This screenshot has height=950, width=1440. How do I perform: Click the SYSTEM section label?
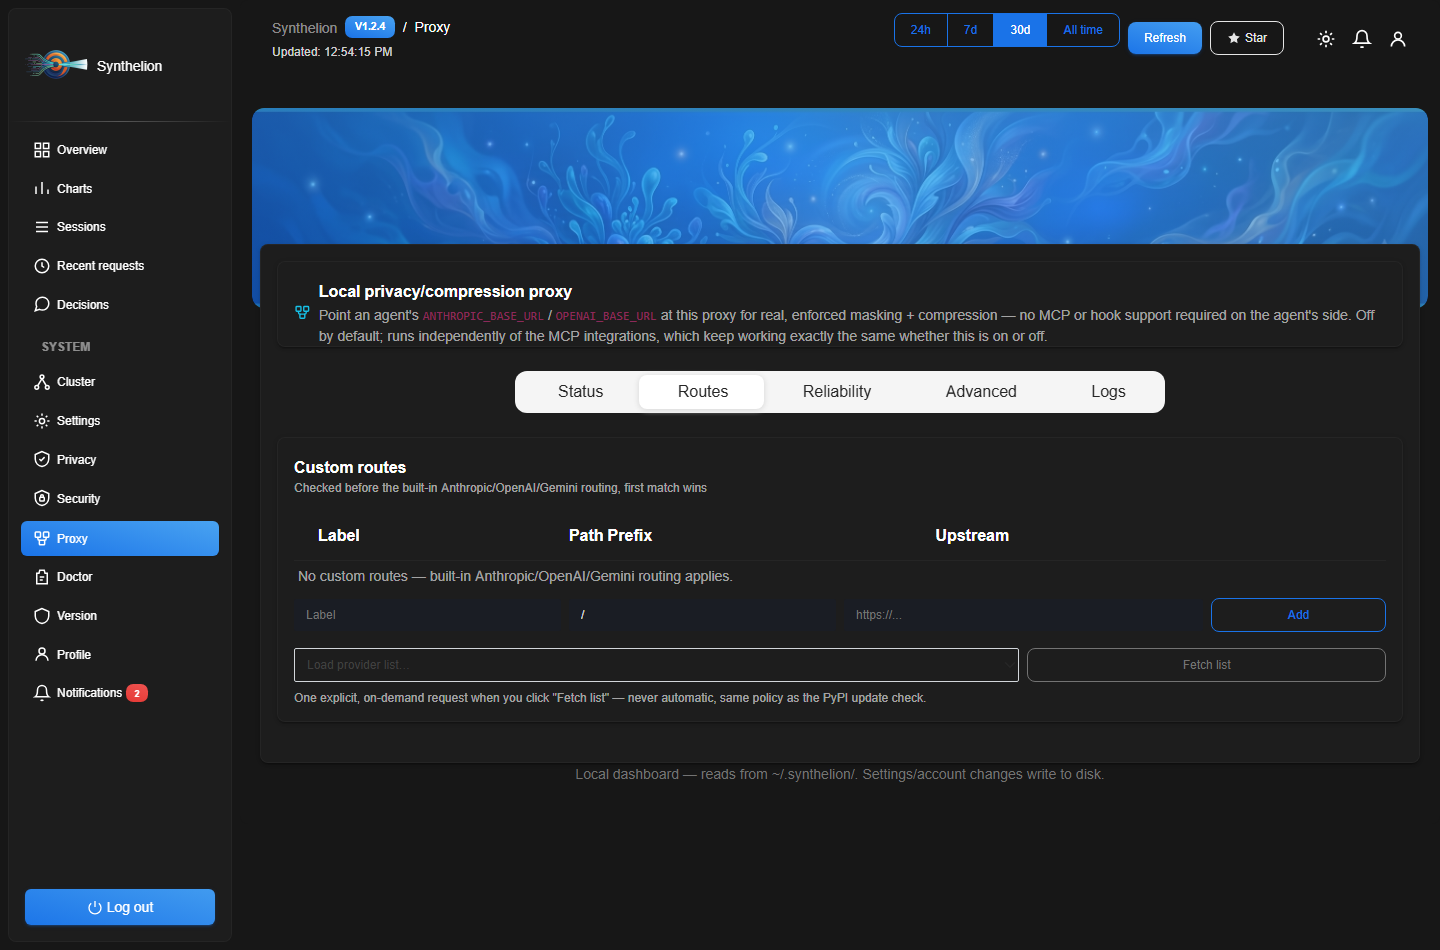pyautogui.click(x=66, y=347)
